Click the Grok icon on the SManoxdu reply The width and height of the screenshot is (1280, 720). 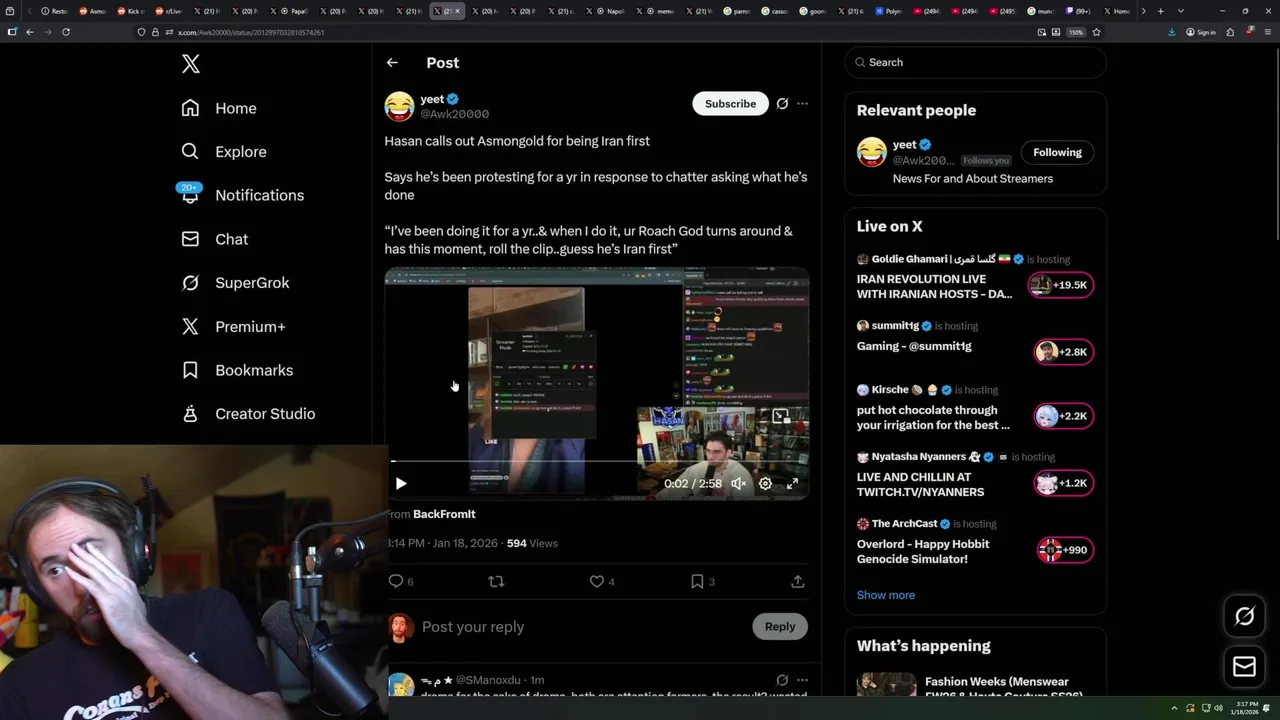pos(782,680)
